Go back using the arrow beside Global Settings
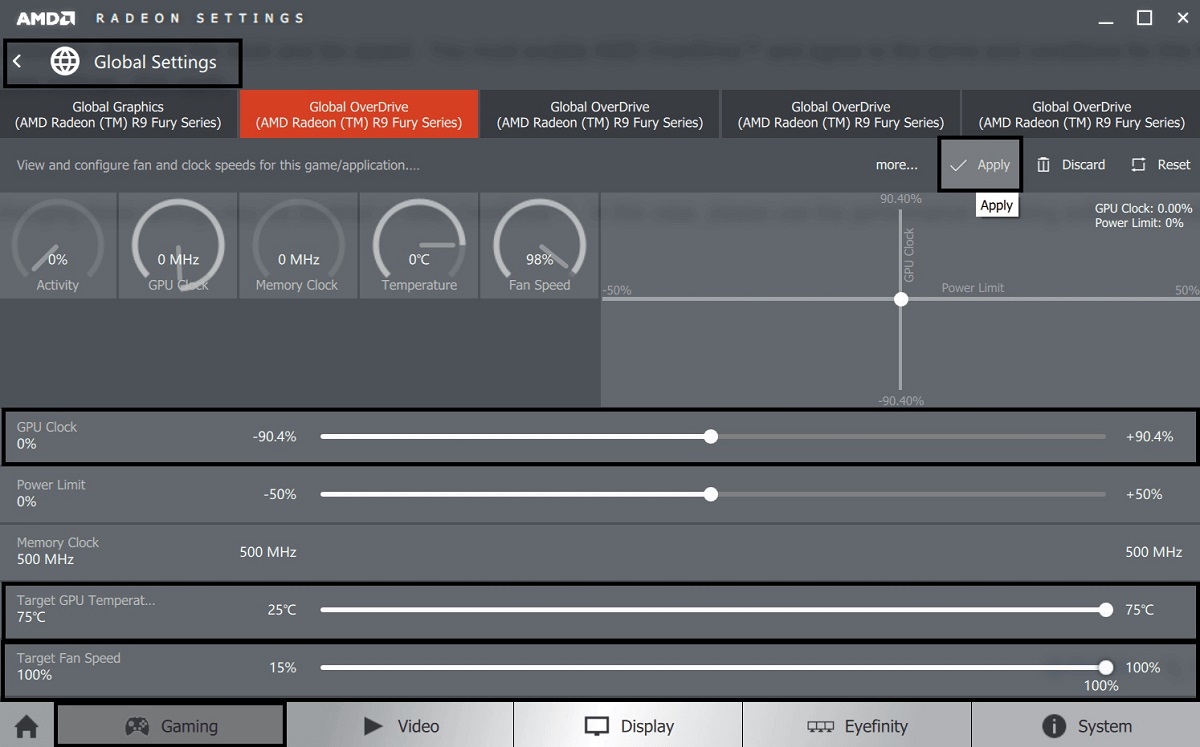 [17, 62]
